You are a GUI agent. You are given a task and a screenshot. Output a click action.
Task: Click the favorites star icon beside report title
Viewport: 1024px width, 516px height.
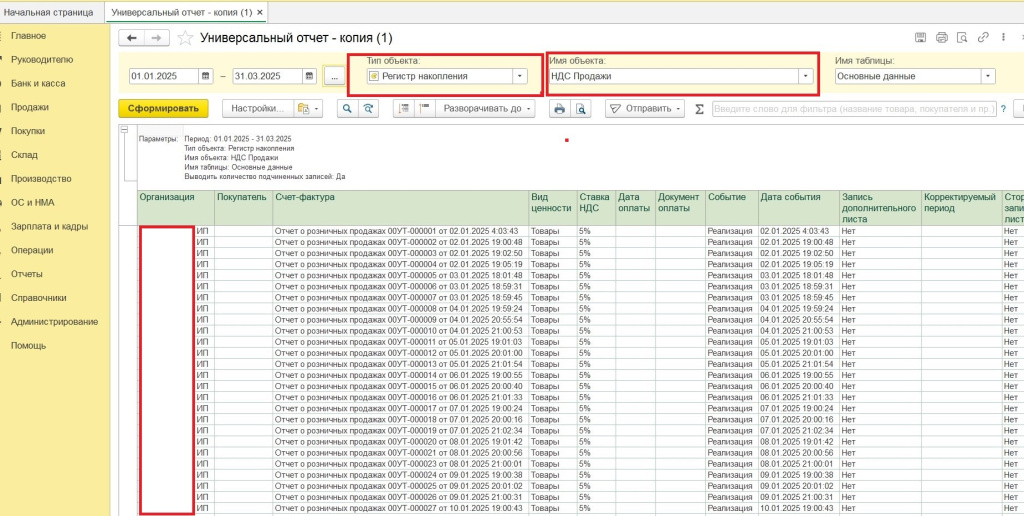[x=185, y=38]
